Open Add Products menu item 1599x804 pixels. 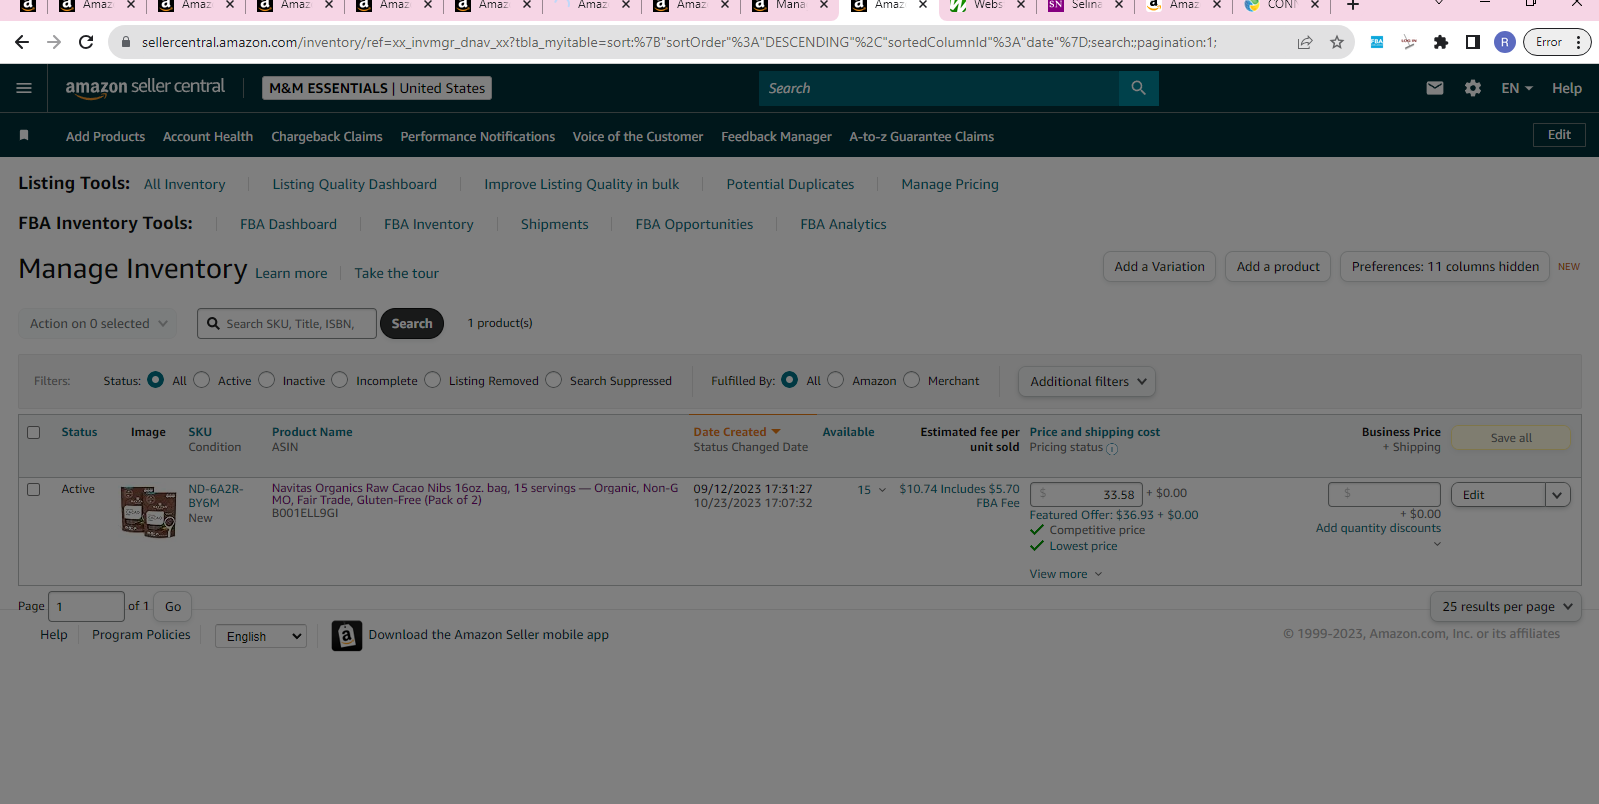click(105, 136)
